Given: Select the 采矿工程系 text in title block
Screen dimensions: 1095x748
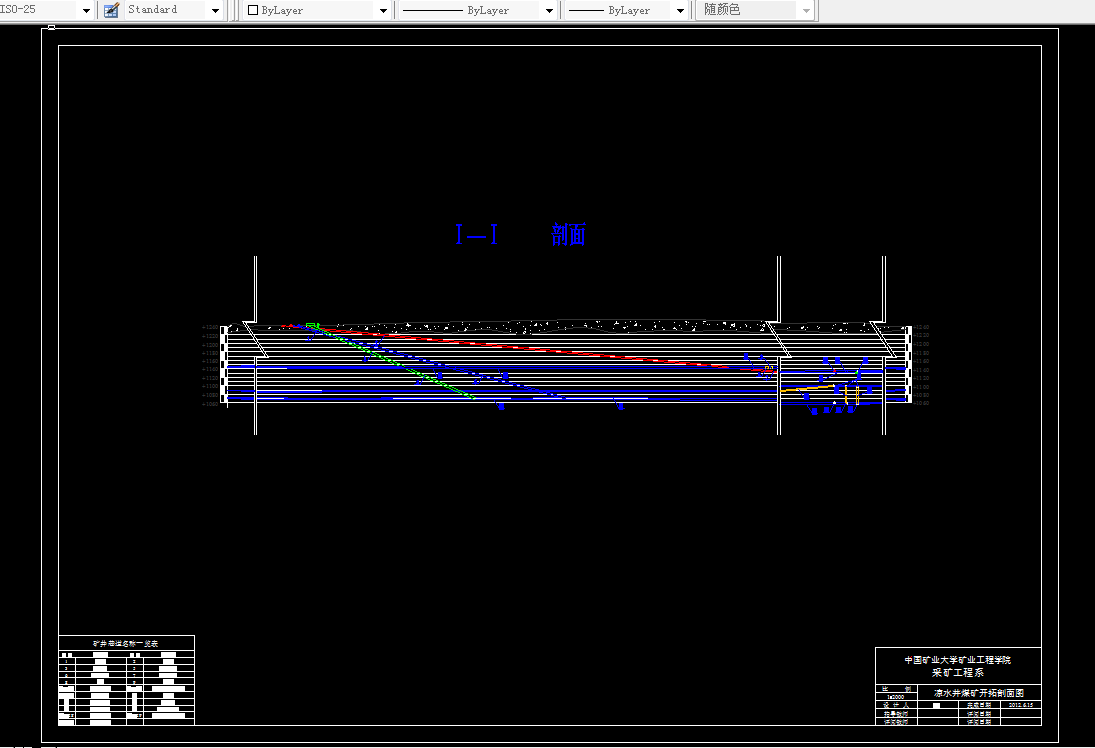Looking at the screenshot, I should point(957,673).
